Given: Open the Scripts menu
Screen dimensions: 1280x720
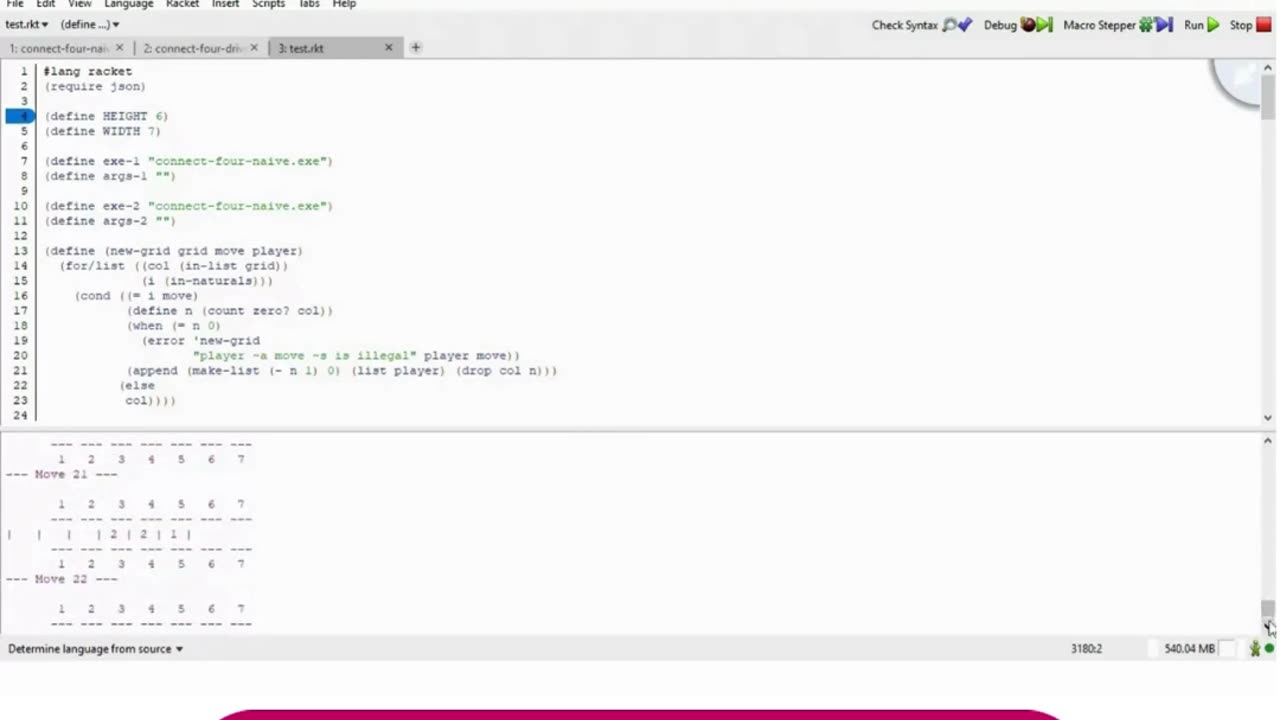Looking at the screenshot, I should pos(268,4).
